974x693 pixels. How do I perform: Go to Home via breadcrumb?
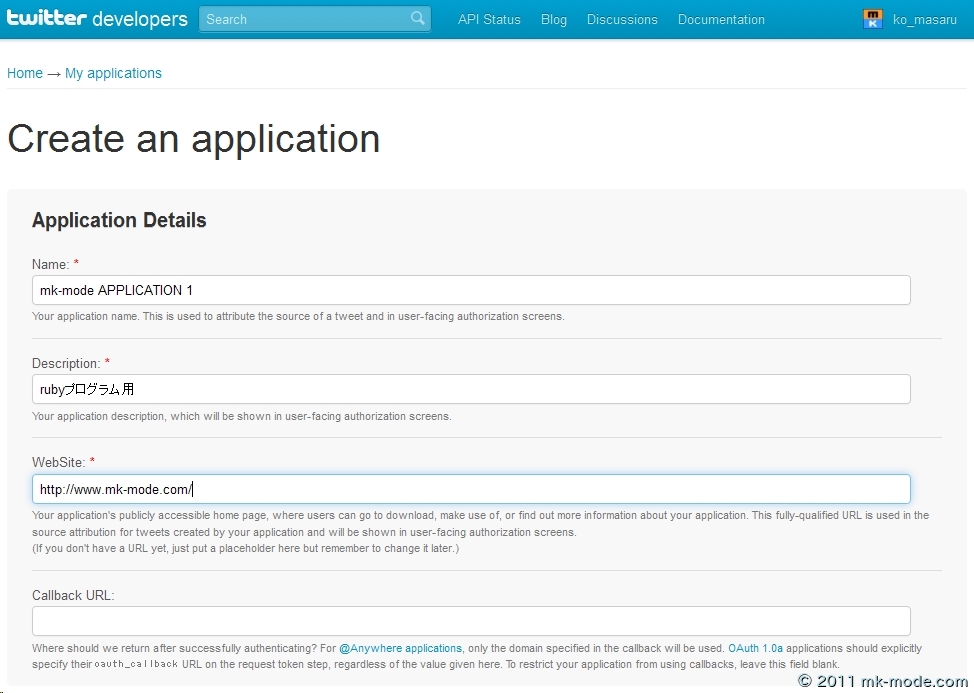click(25, 73)
